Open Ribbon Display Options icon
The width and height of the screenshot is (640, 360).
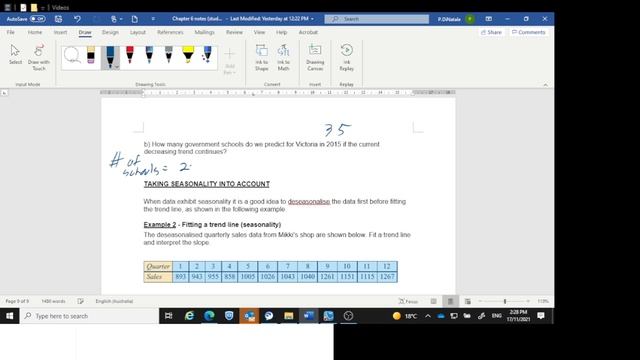(x=488, y=19)
